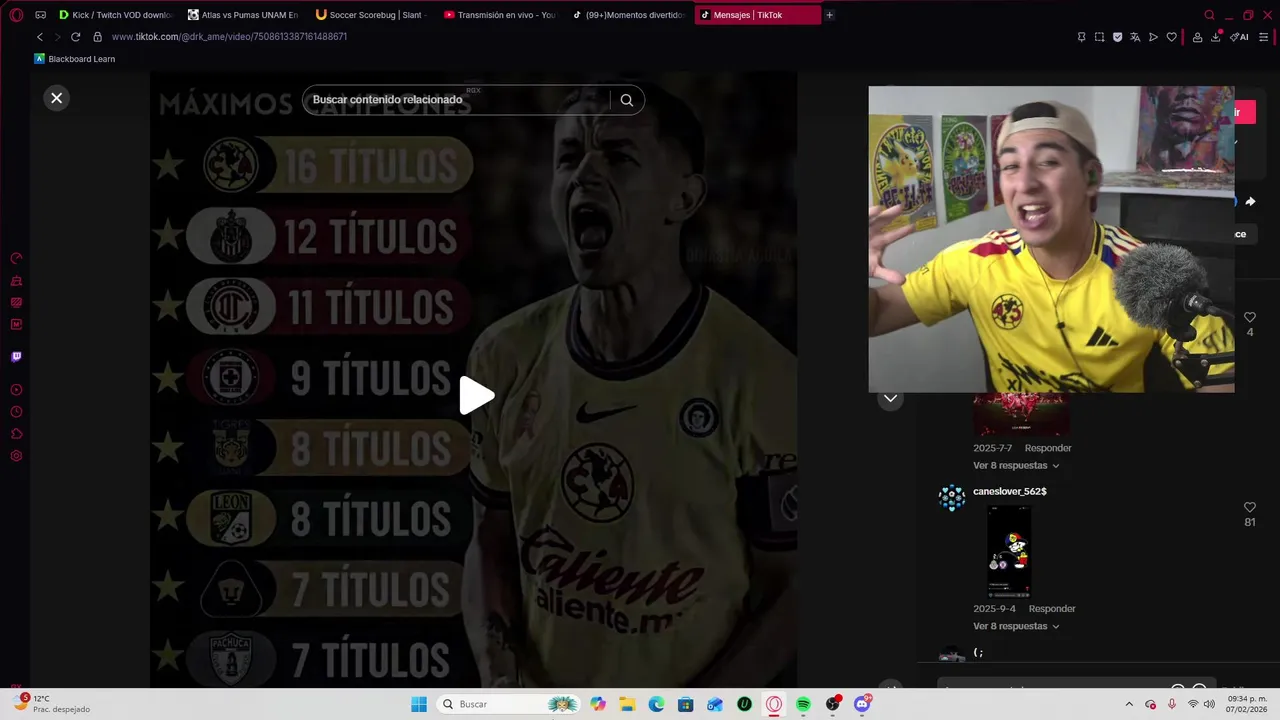Open the browser downloads icon

coord(1216,37)
